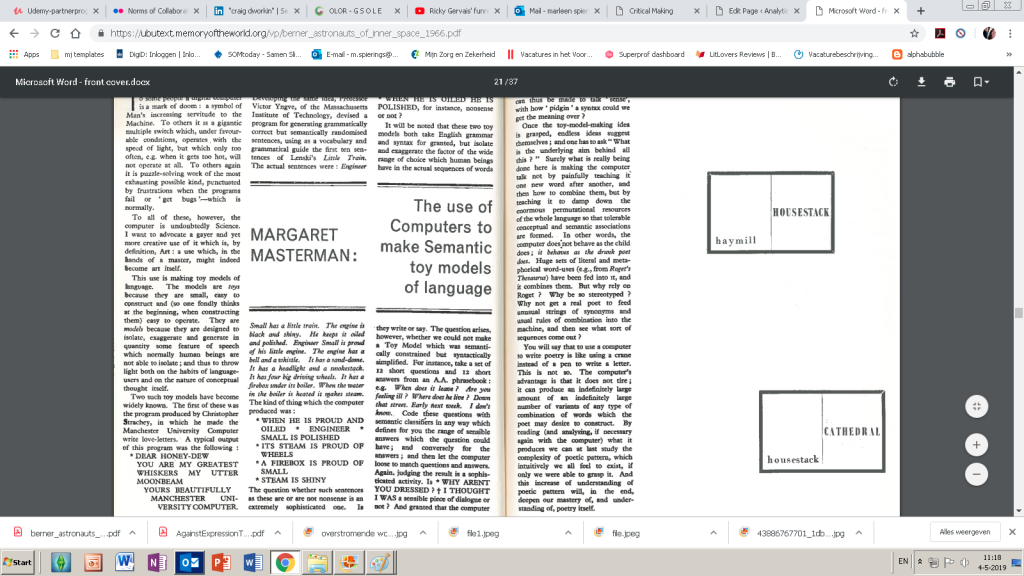Viewport: 1024px width, 576px height.
Task: Switch to the "craig dworkin" tab
Action: (255, 11)
